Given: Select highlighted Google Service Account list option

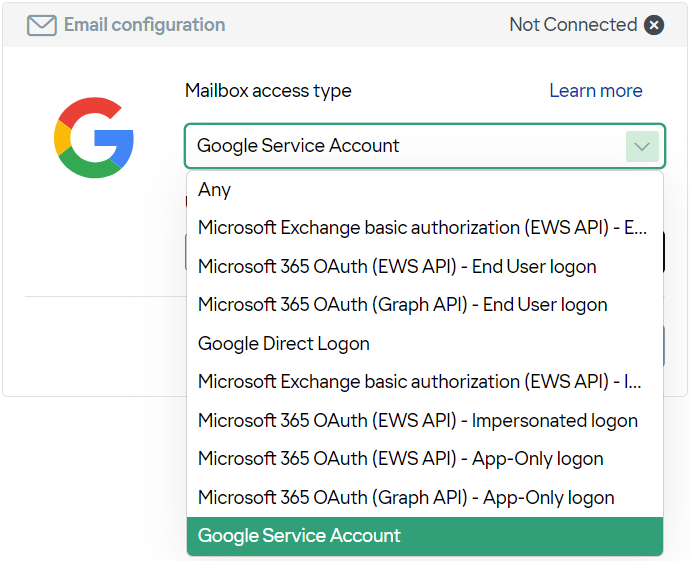Looking at the screenshot, I should pyautogui.click(x=425, y=536).
